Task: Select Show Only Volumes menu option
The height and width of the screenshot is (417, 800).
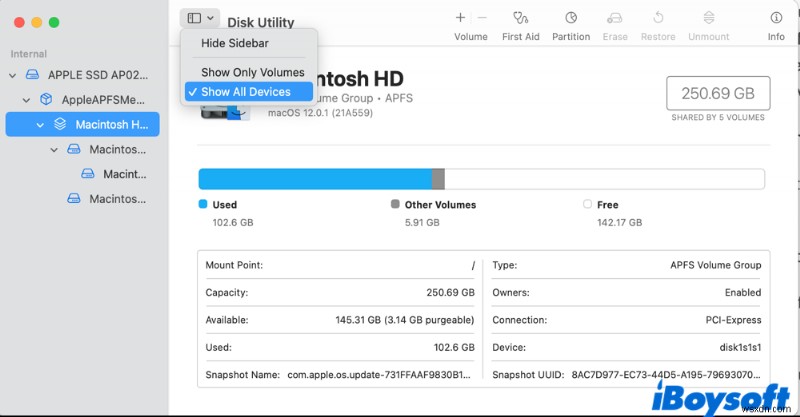Action: (x=253, y=72)
